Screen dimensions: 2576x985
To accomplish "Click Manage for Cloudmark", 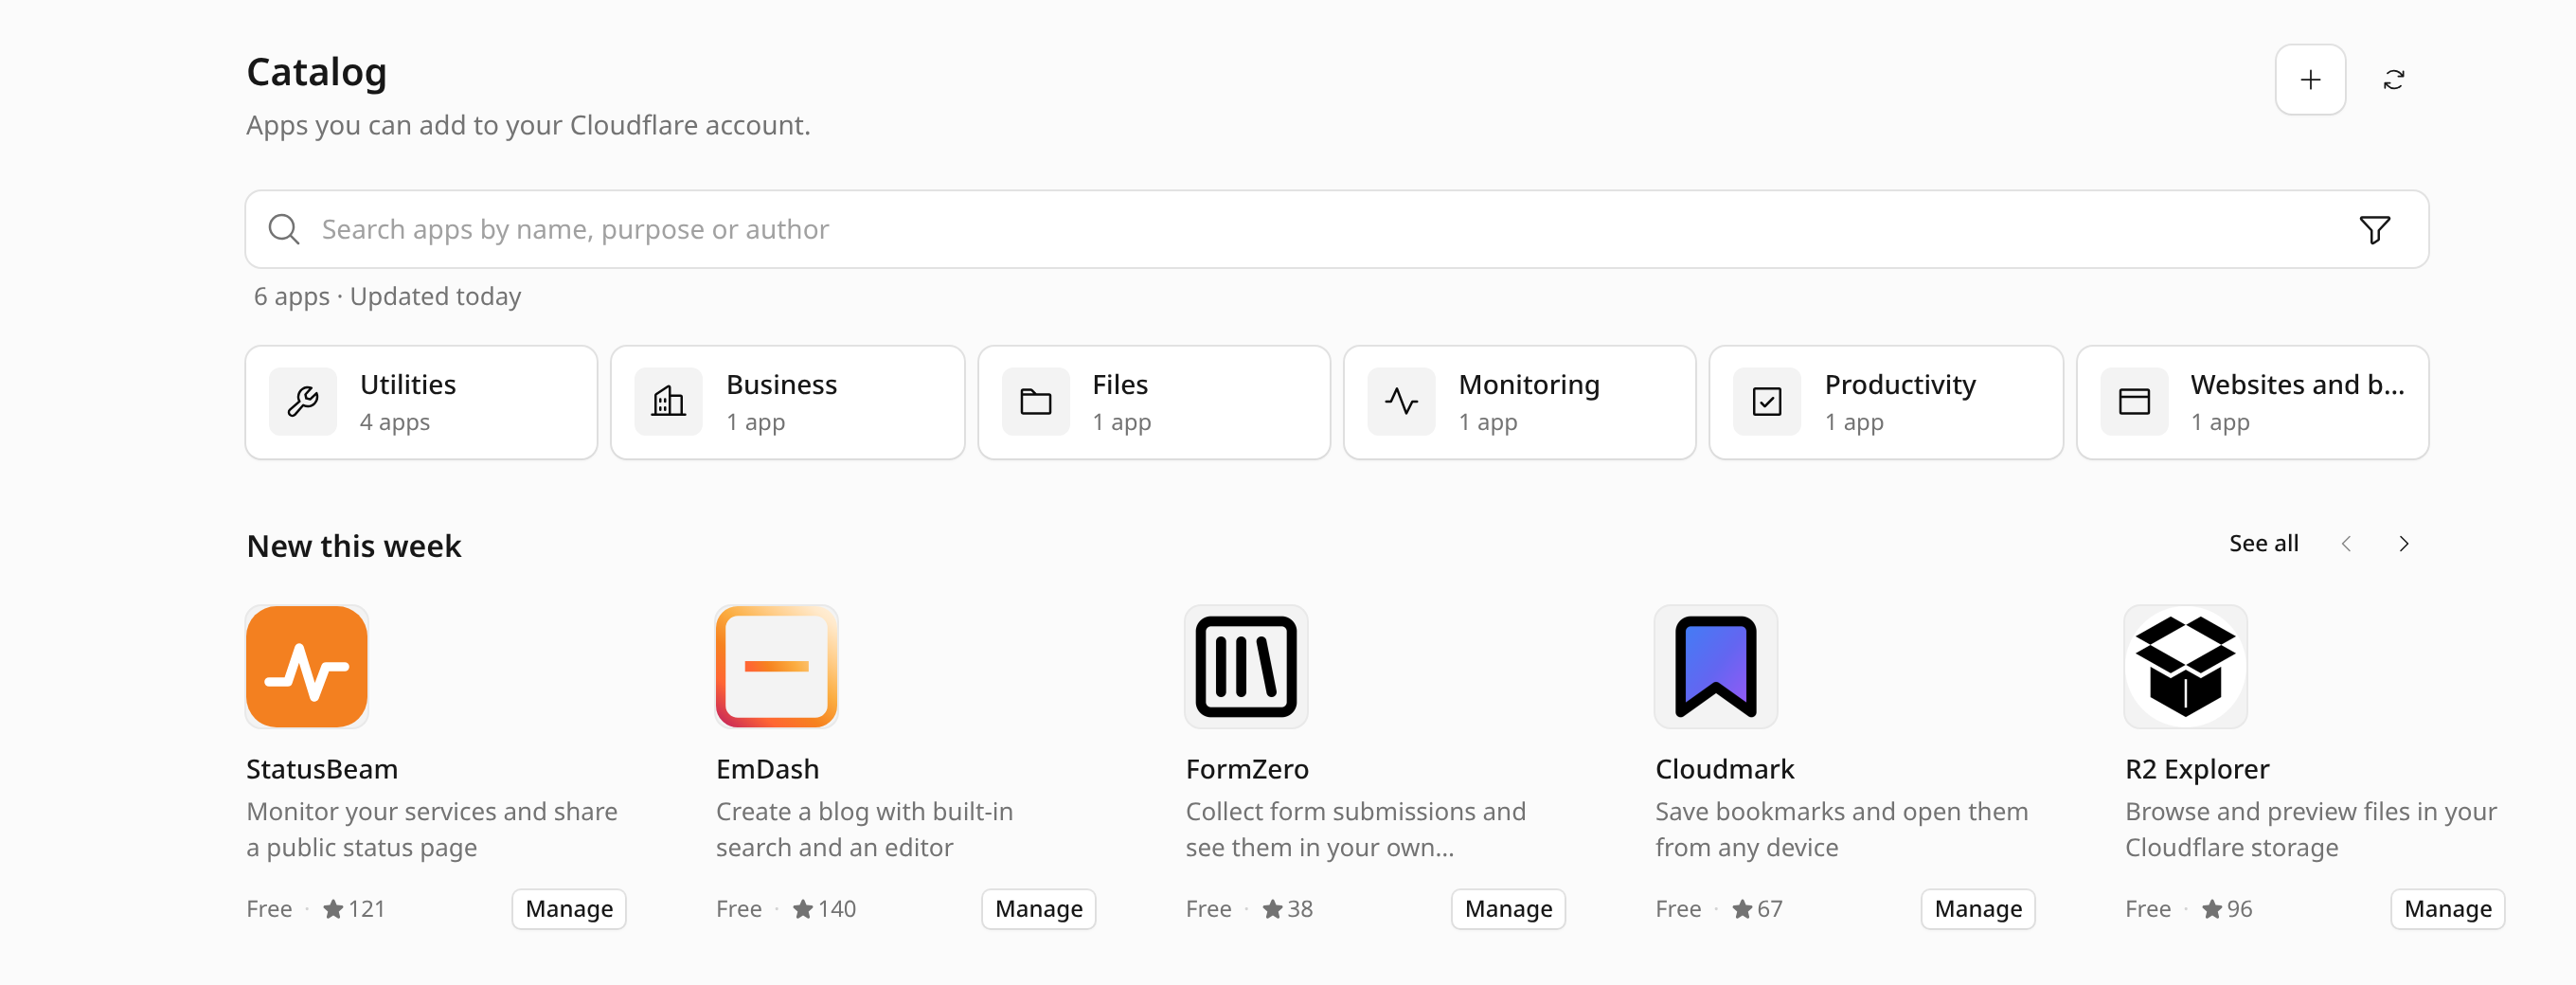I will point(1978,910).
